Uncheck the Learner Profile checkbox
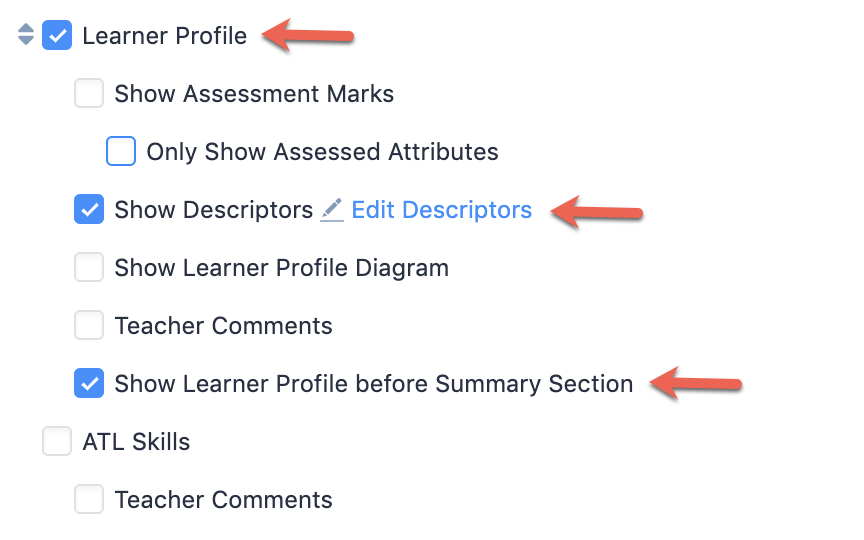The width and height of the screenshot is (864, 540). click(x=57, y=35)
